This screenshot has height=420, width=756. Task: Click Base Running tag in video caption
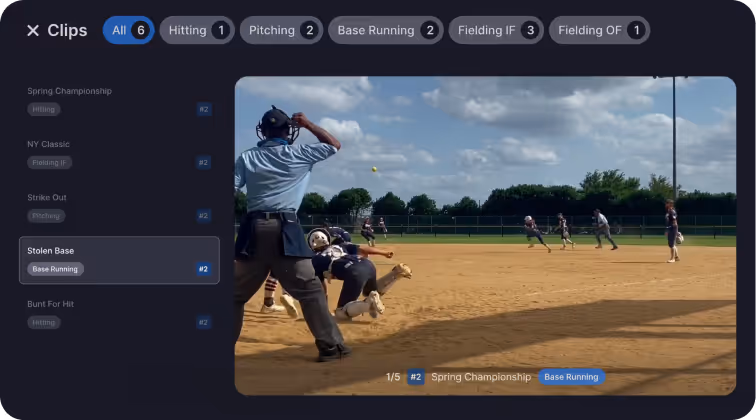point(571,377)
